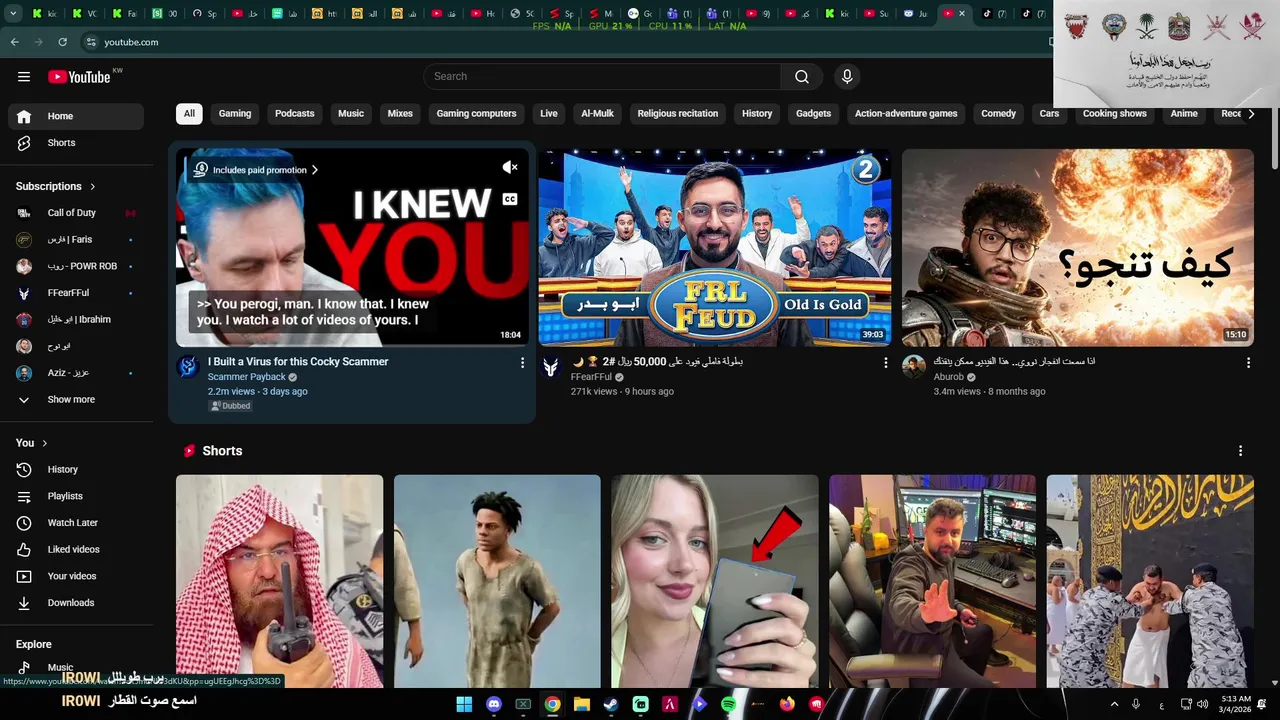Open the Windows Start menu
The image size is (1280, 720).
(464, 704)
